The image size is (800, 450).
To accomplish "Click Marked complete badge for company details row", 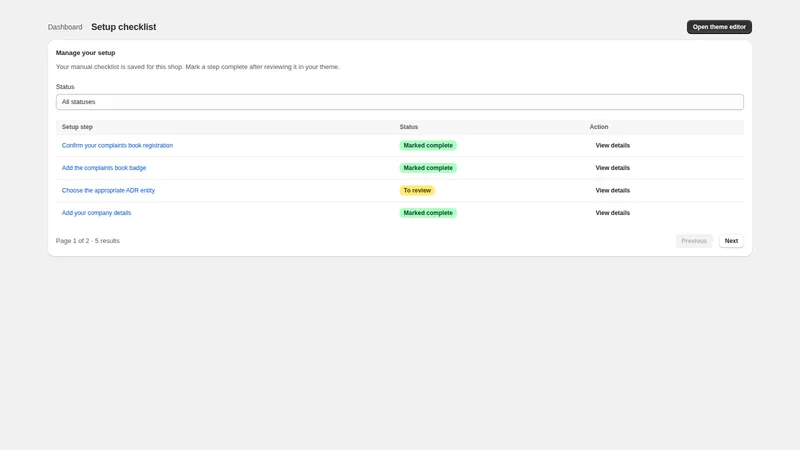I will pyautogui.click(x=428, y=213).
